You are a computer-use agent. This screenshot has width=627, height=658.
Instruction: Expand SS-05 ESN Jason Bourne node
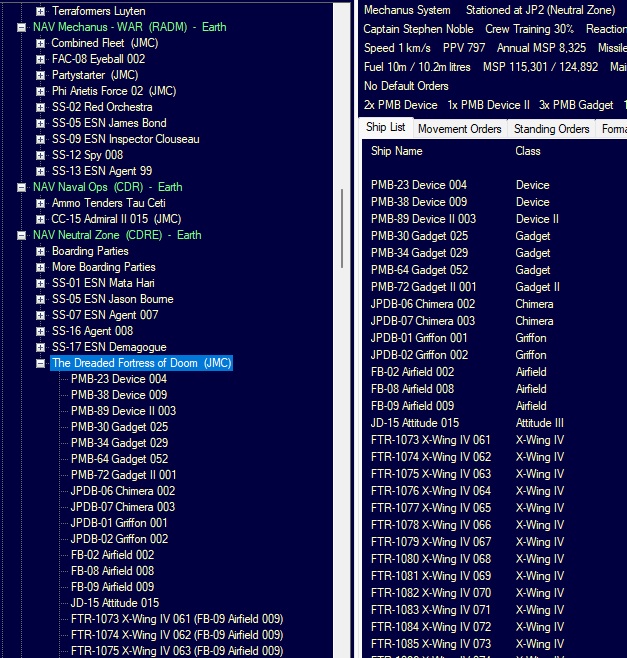tap(40, 299)
